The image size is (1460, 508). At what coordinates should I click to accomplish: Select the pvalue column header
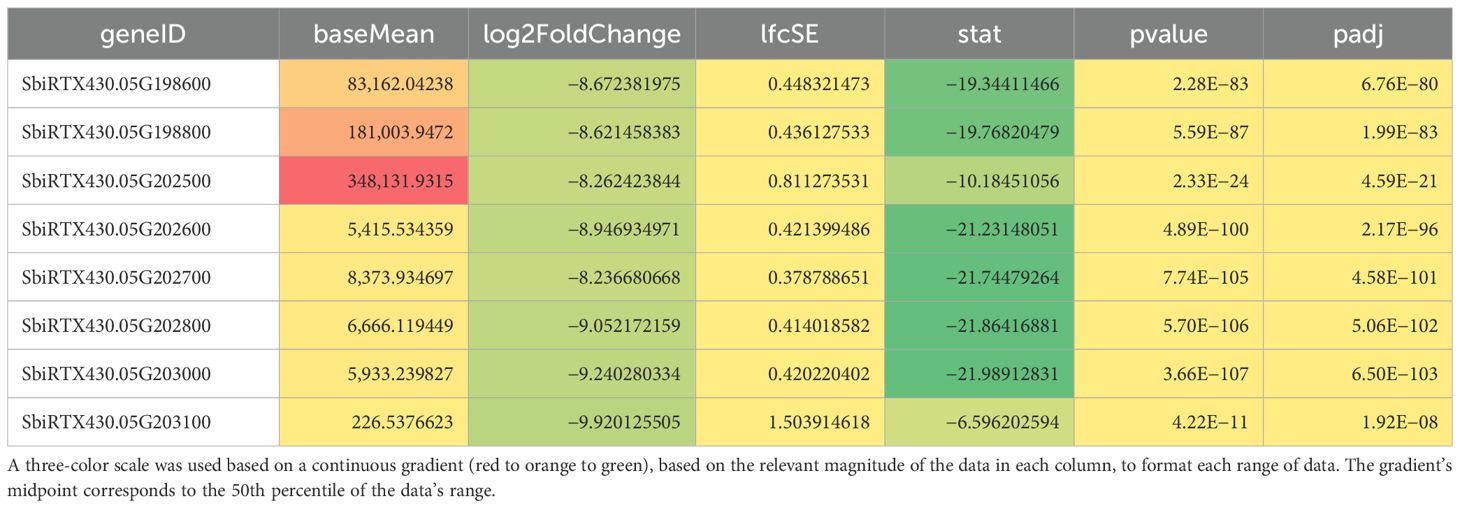point(1168,35)
